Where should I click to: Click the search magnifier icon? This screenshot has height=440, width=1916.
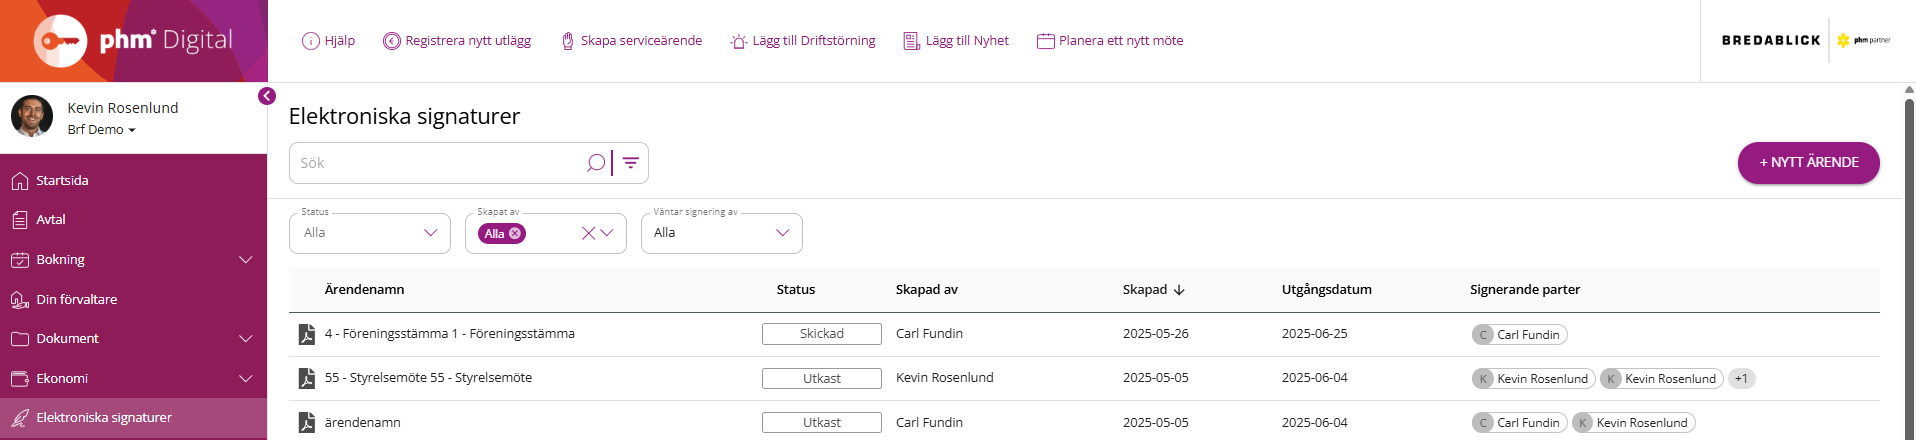pos(596,163)
